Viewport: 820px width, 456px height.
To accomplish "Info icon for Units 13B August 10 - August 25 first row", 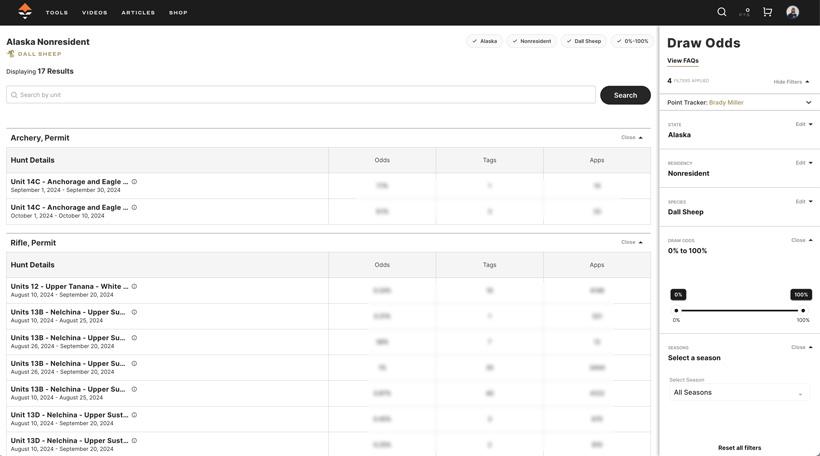I will pos(134,312).
